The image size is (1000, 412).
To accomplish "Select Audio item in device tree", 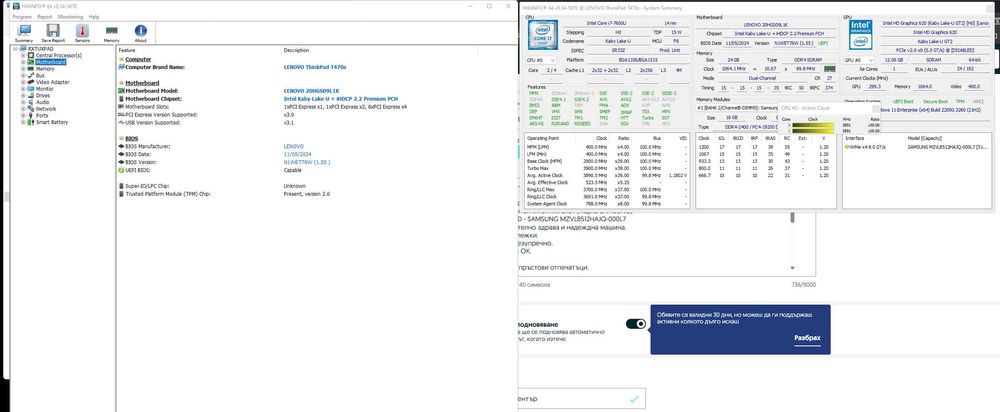I will tap(43, 102).
